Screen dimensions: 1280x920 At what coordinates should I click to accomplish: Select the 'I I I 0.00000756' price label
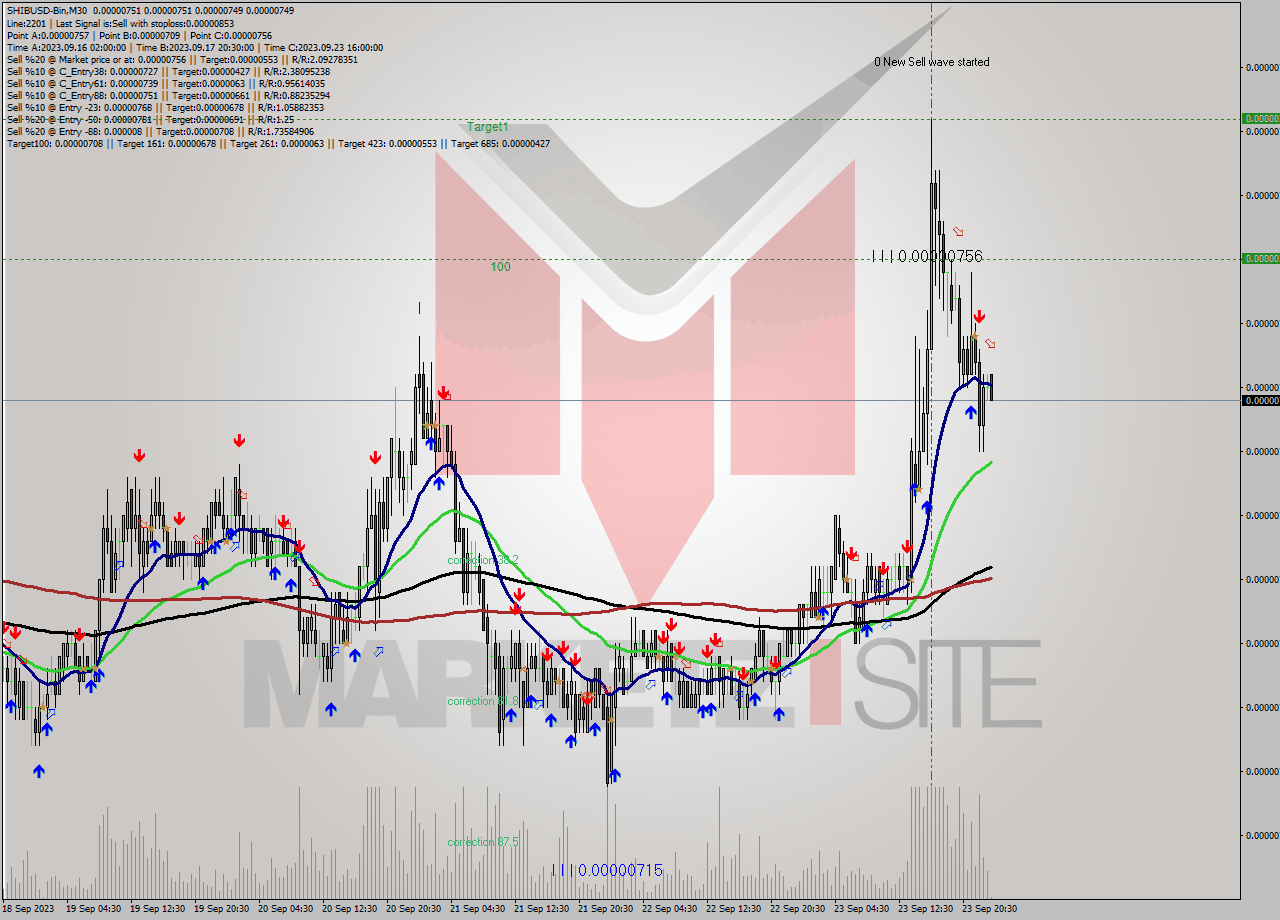click(x=927, y=256)
